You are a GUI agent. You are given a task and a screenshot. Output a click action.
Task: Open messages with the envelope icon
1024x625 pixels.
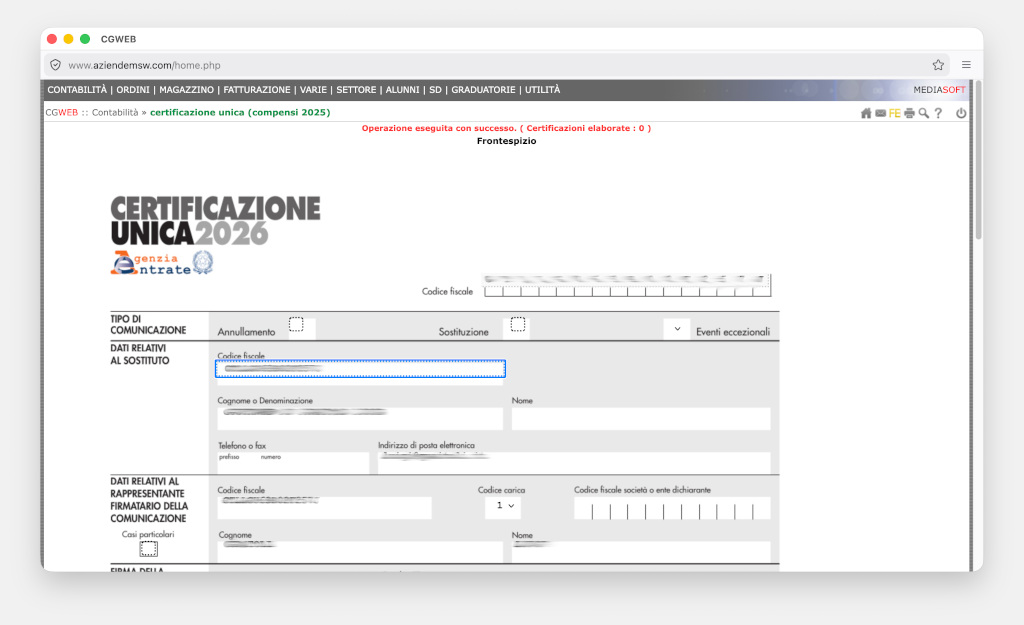point(880,113)
